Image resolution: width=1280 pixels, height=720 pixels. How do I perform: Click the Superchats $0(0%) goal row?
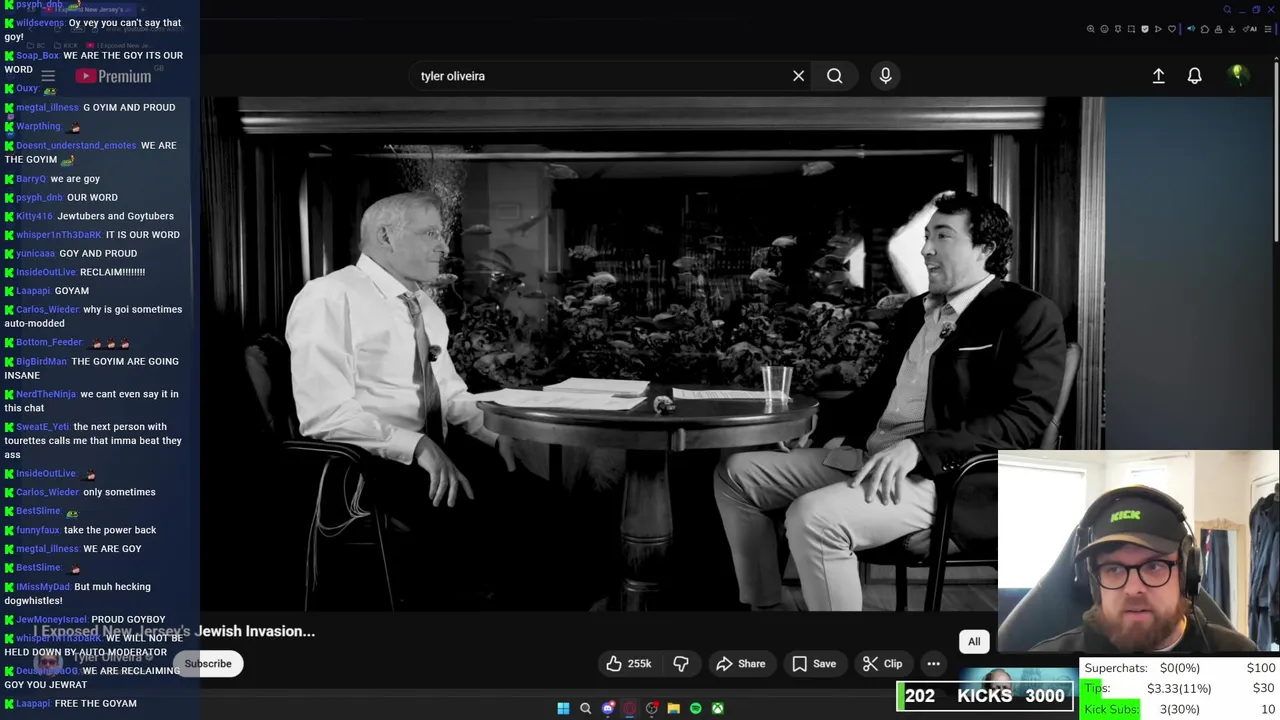[x=1180, y=668]
